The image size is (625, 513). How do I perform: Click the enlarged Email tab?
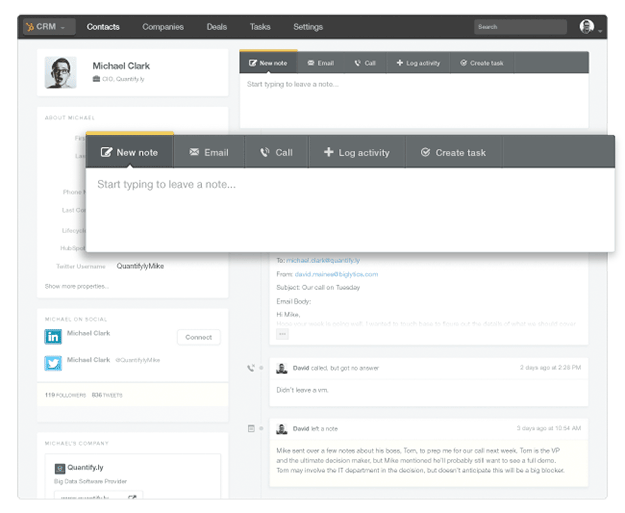[209, 152]
